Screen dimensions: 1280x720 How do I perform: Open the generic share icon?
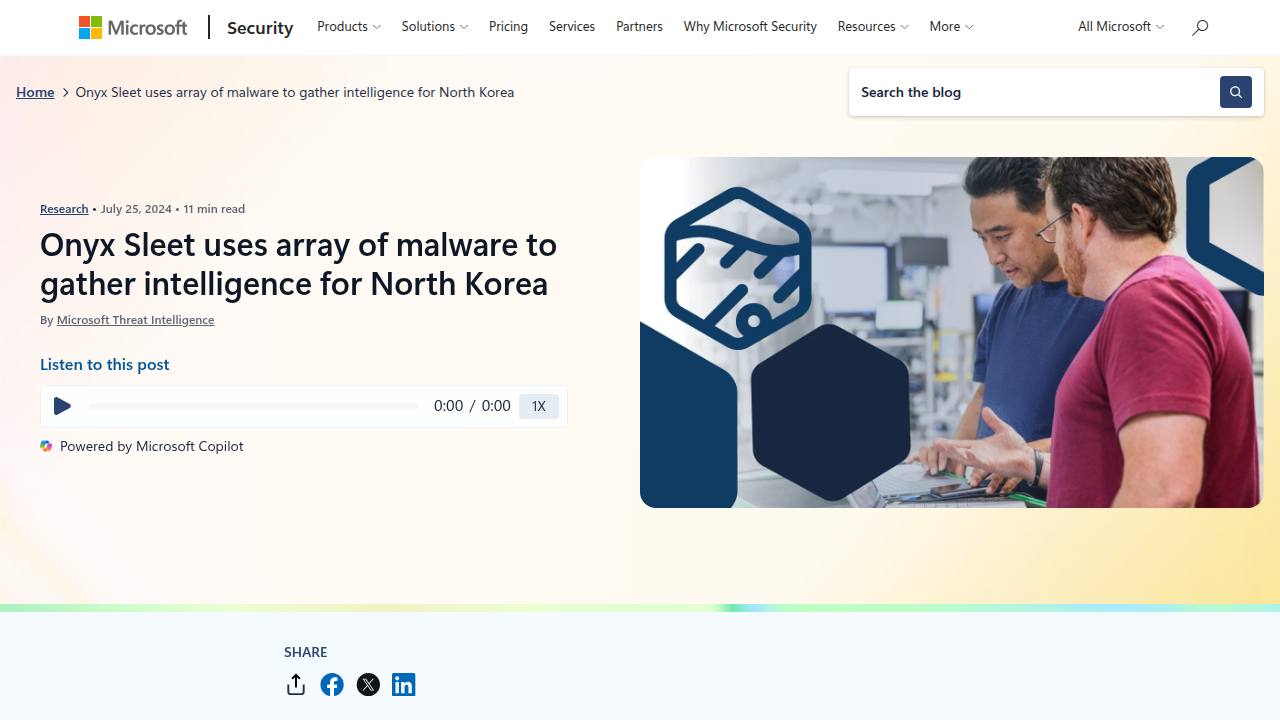click(296, 685)
